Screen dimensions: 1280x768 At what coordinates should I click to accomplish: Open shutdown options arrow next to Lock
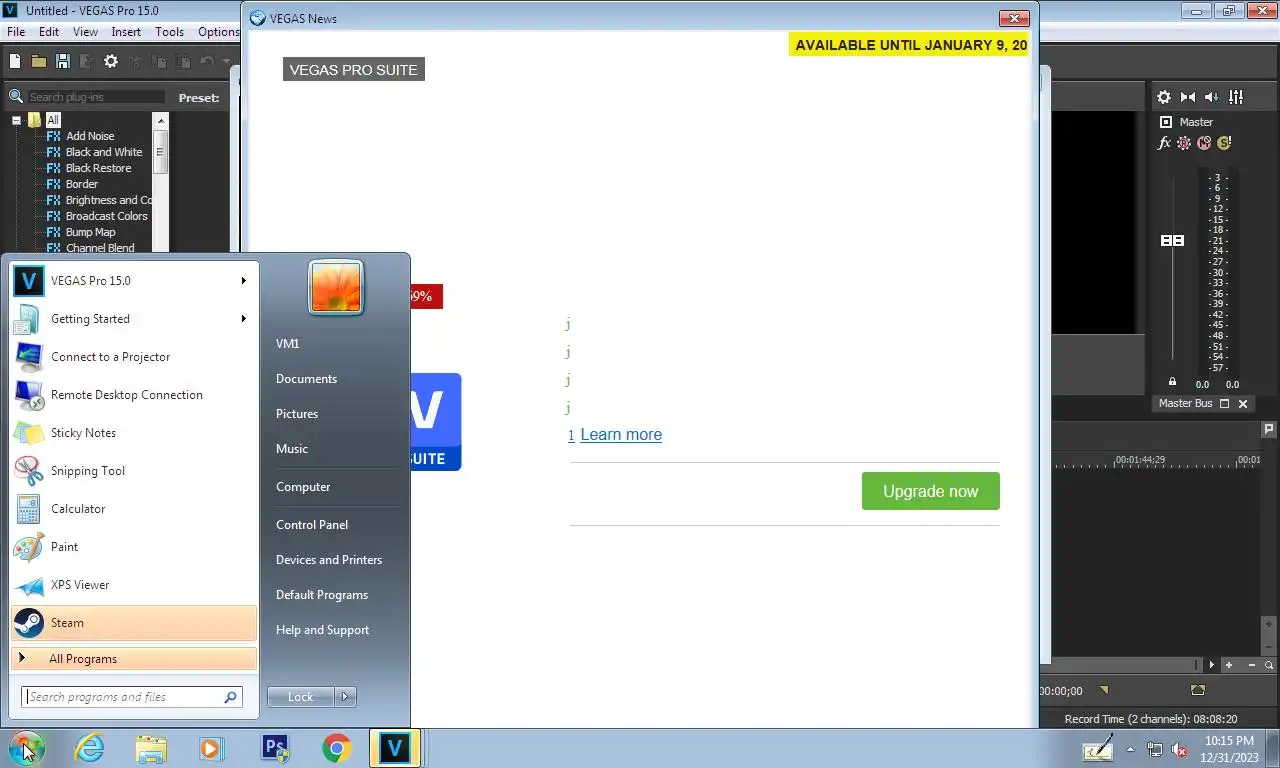(345, 697)
